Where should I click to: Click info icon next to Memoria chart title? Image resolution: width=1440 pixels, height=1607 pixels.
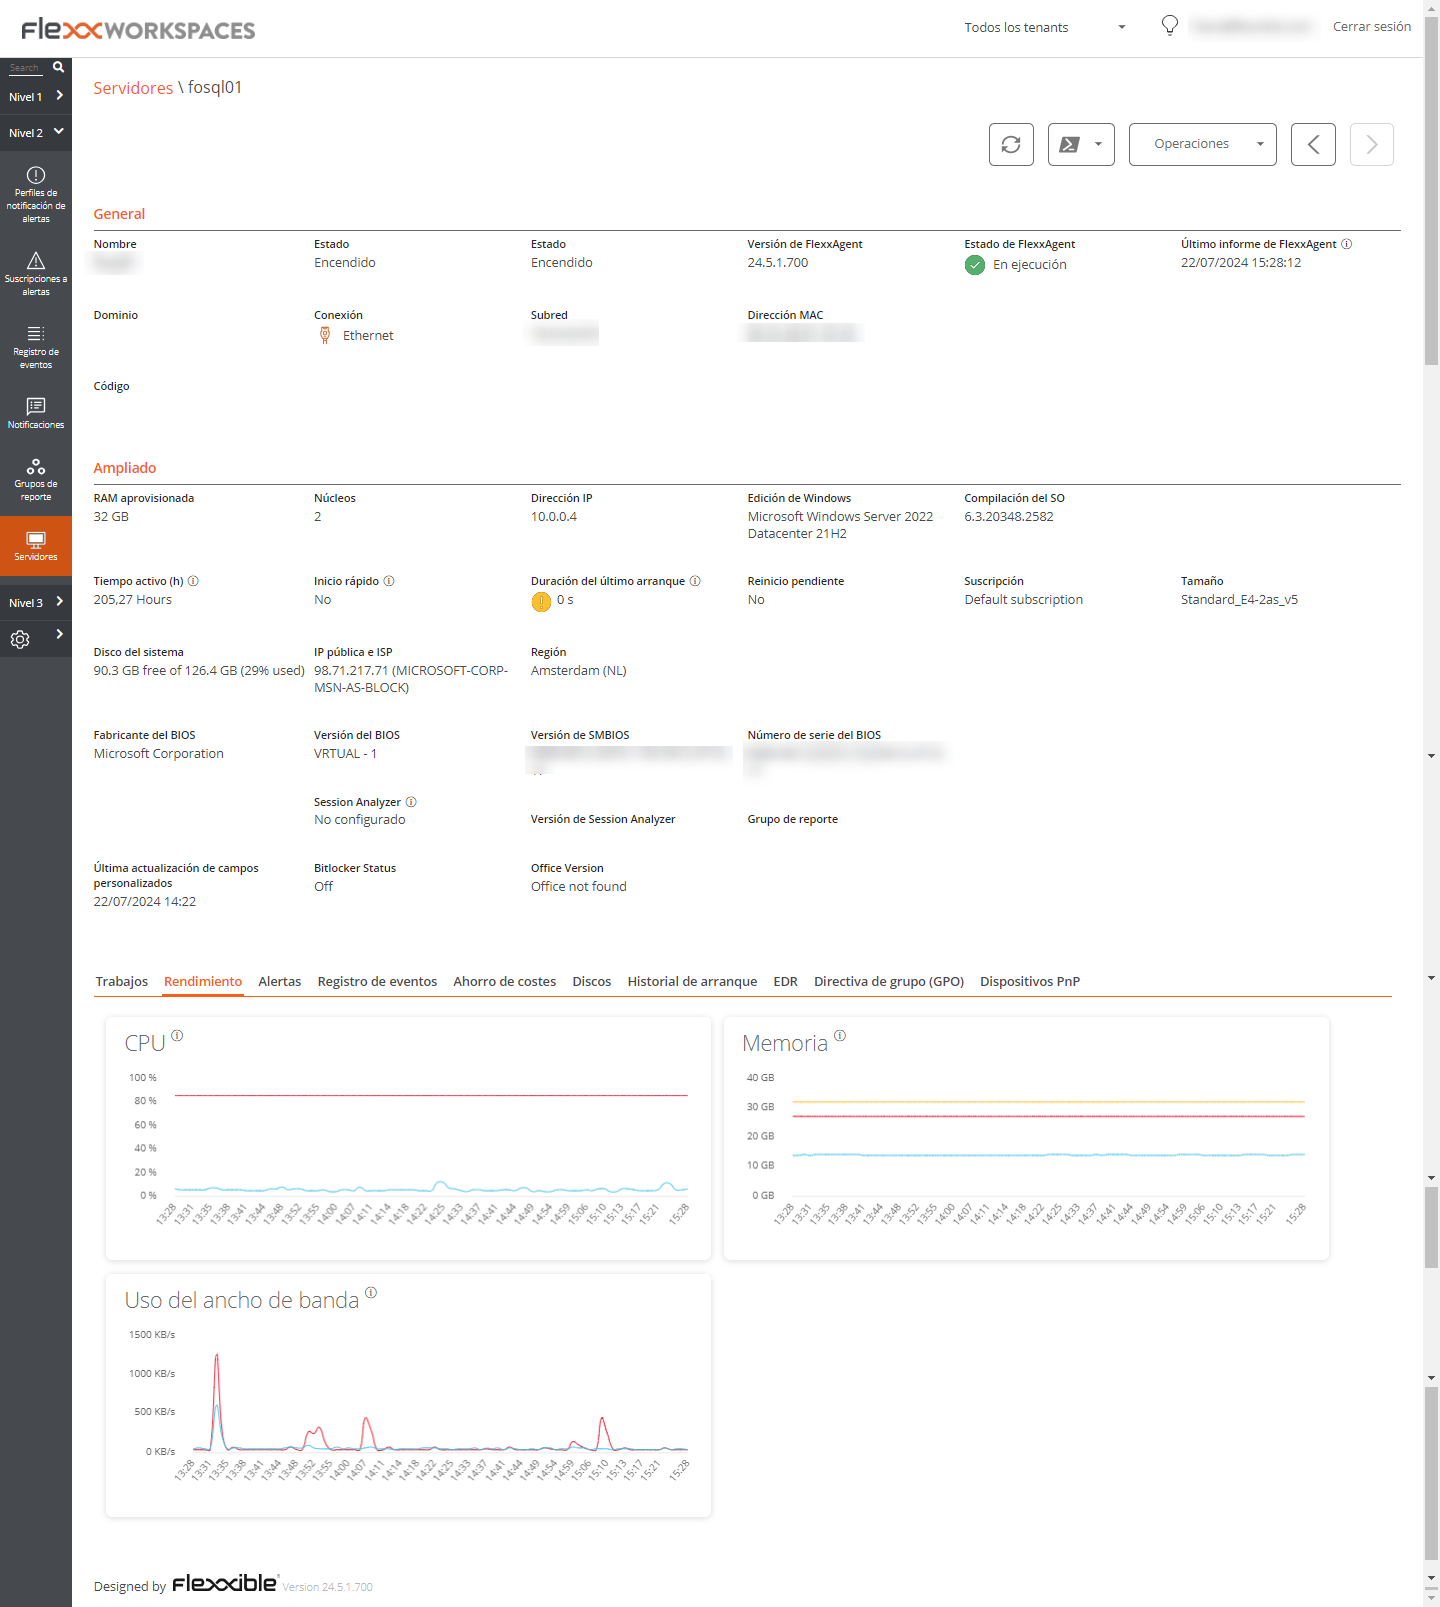point(840,1036)
